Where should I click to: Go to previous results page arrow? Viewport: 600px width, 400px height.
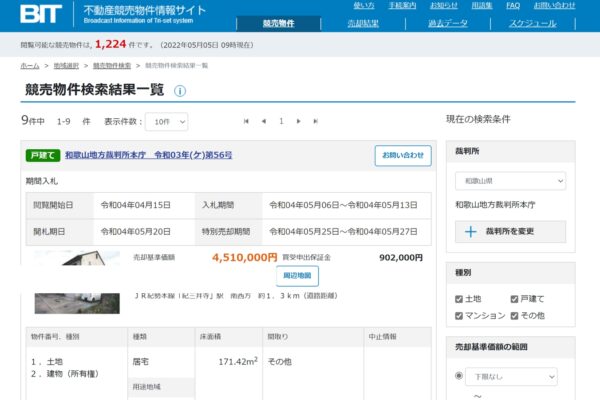[x=264, y=121]
